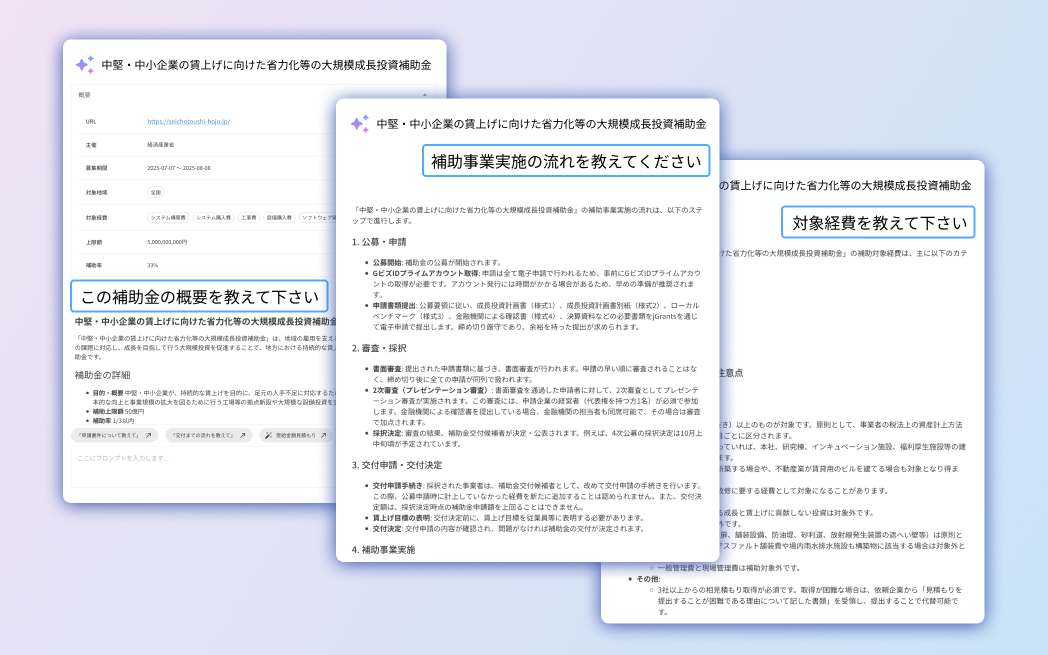
Task: Click the sparkle AI icon in the left card
Action: point(85,65)
